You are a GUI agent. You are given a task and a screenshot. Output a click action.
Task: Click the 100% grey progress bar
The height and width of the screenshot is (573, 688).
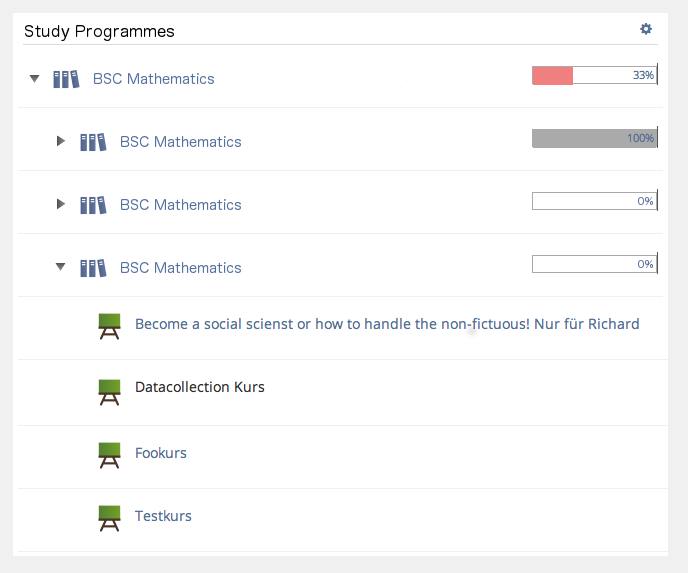tap(594, 138)
